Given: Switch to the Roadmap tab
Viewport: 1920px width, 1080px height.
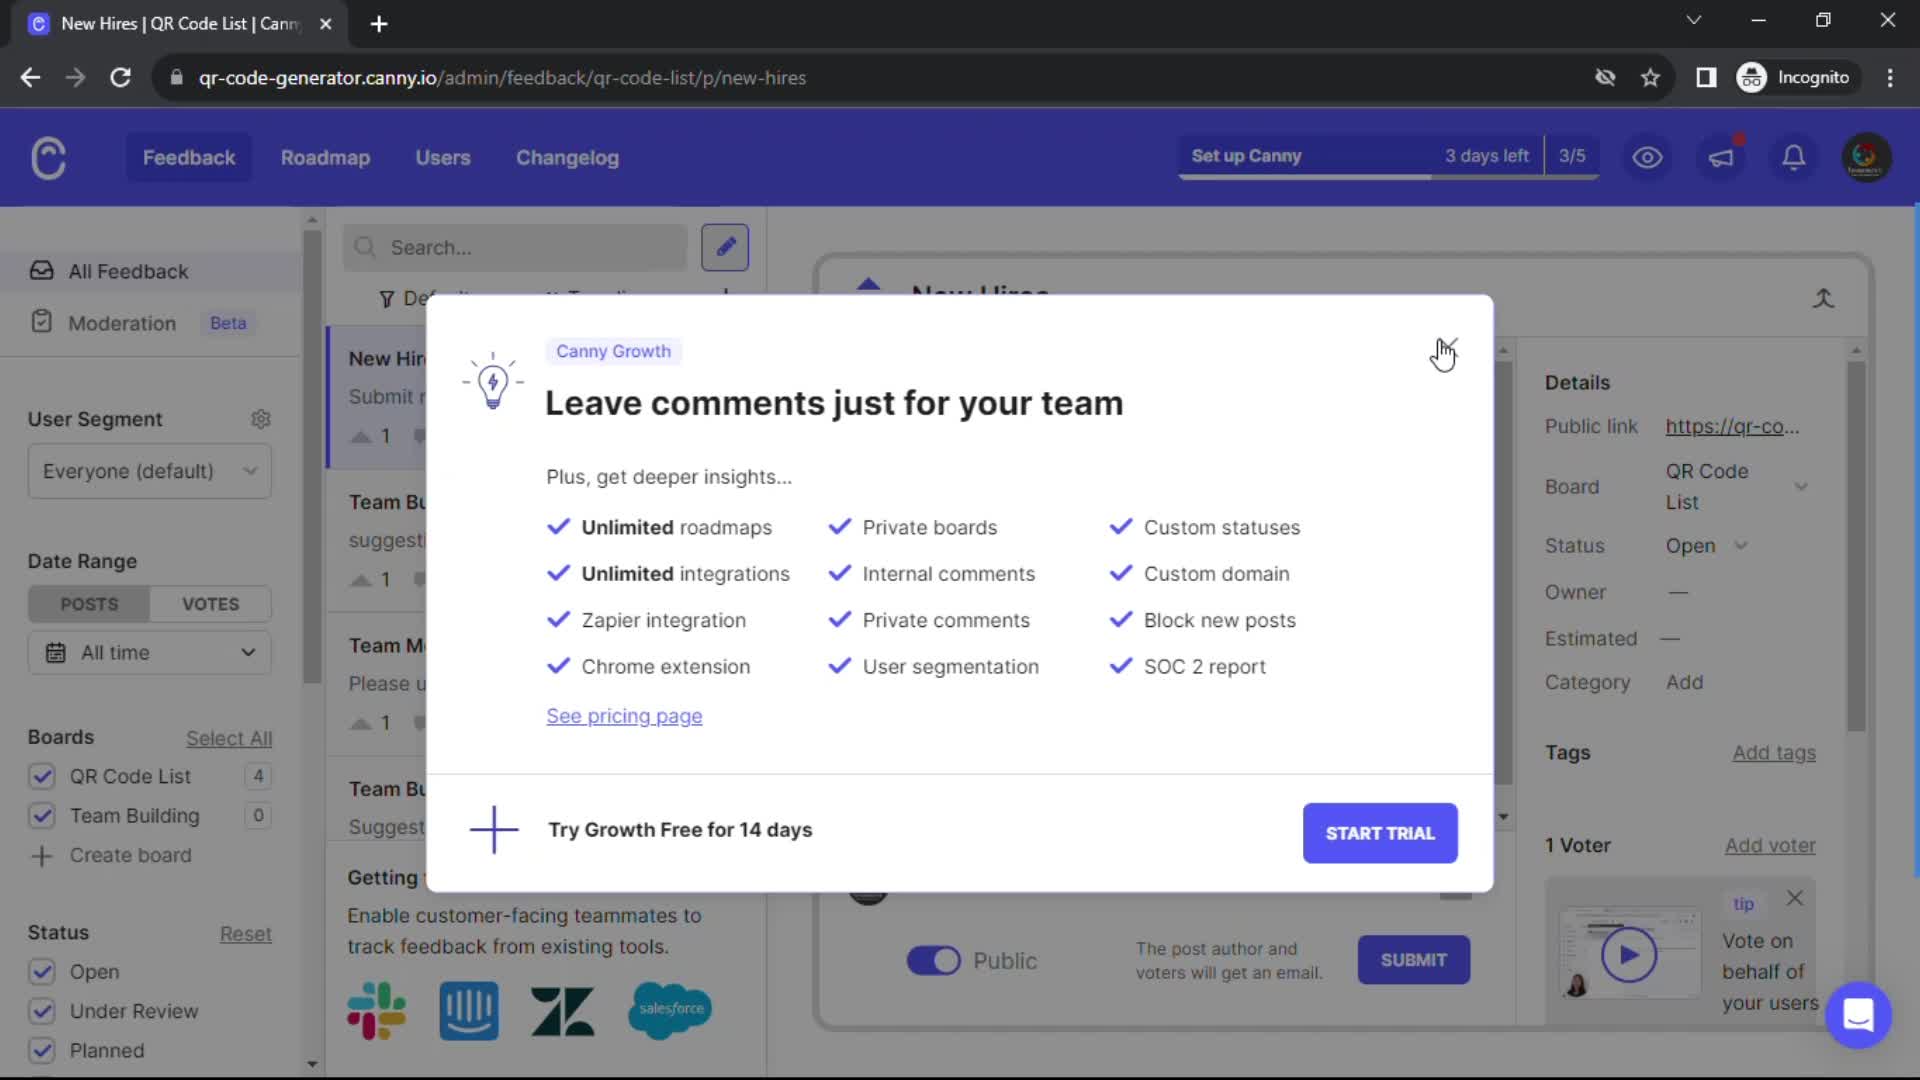Looking at the screenshot, I should pos(325,157).
